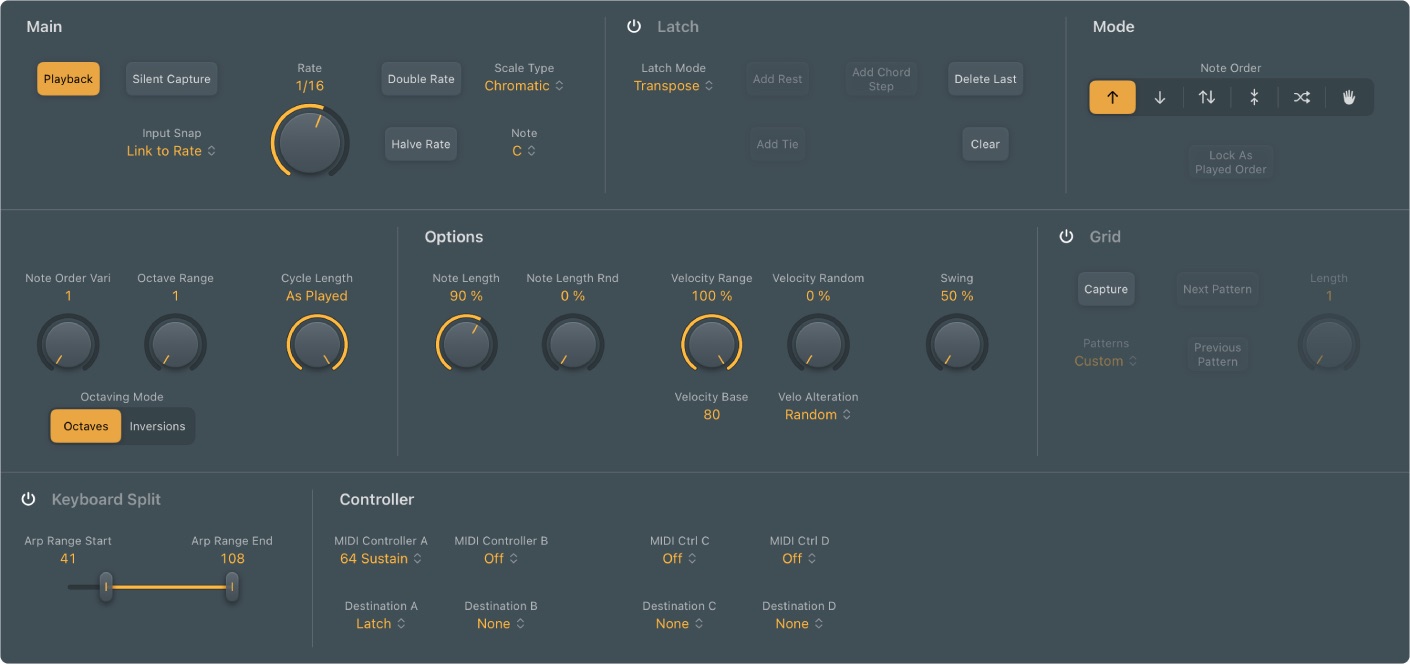
Task: Select the Outside-In note order icon
Action: tap(1254, 98)
